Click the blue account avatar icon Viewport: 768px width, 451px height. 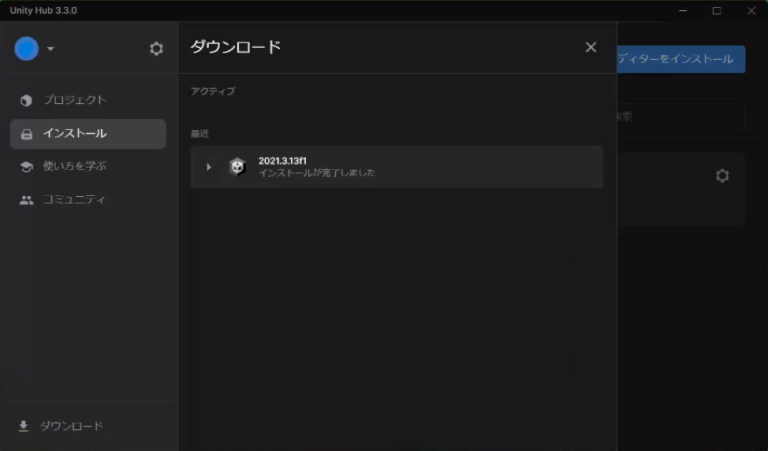tap(27, 48)
